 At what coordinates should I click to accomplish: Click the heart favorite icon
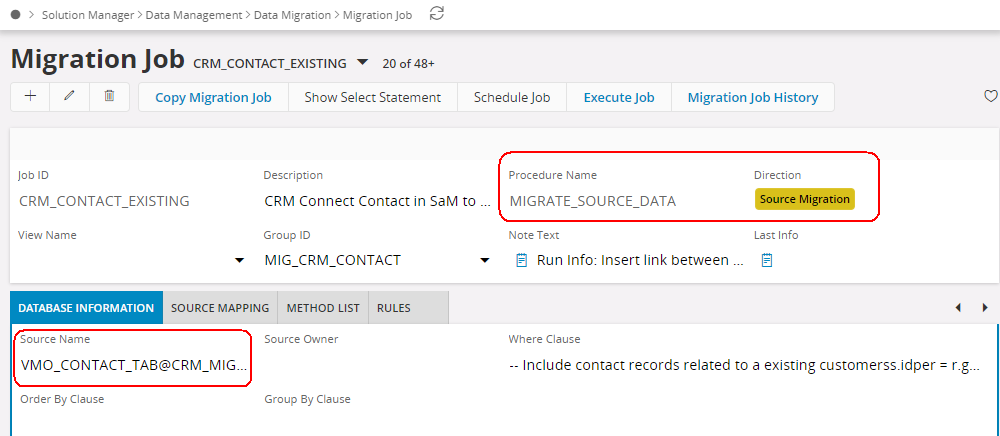tap(990, 97)
